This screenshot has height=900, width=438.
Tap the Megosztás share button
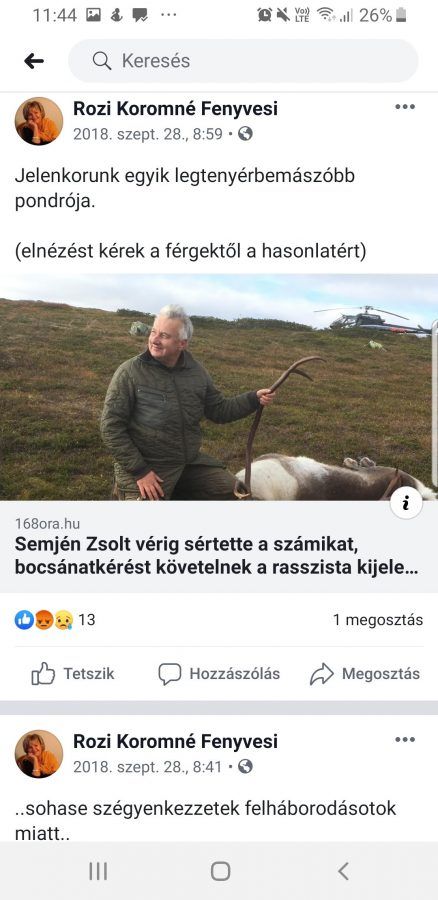pos(365,673)
